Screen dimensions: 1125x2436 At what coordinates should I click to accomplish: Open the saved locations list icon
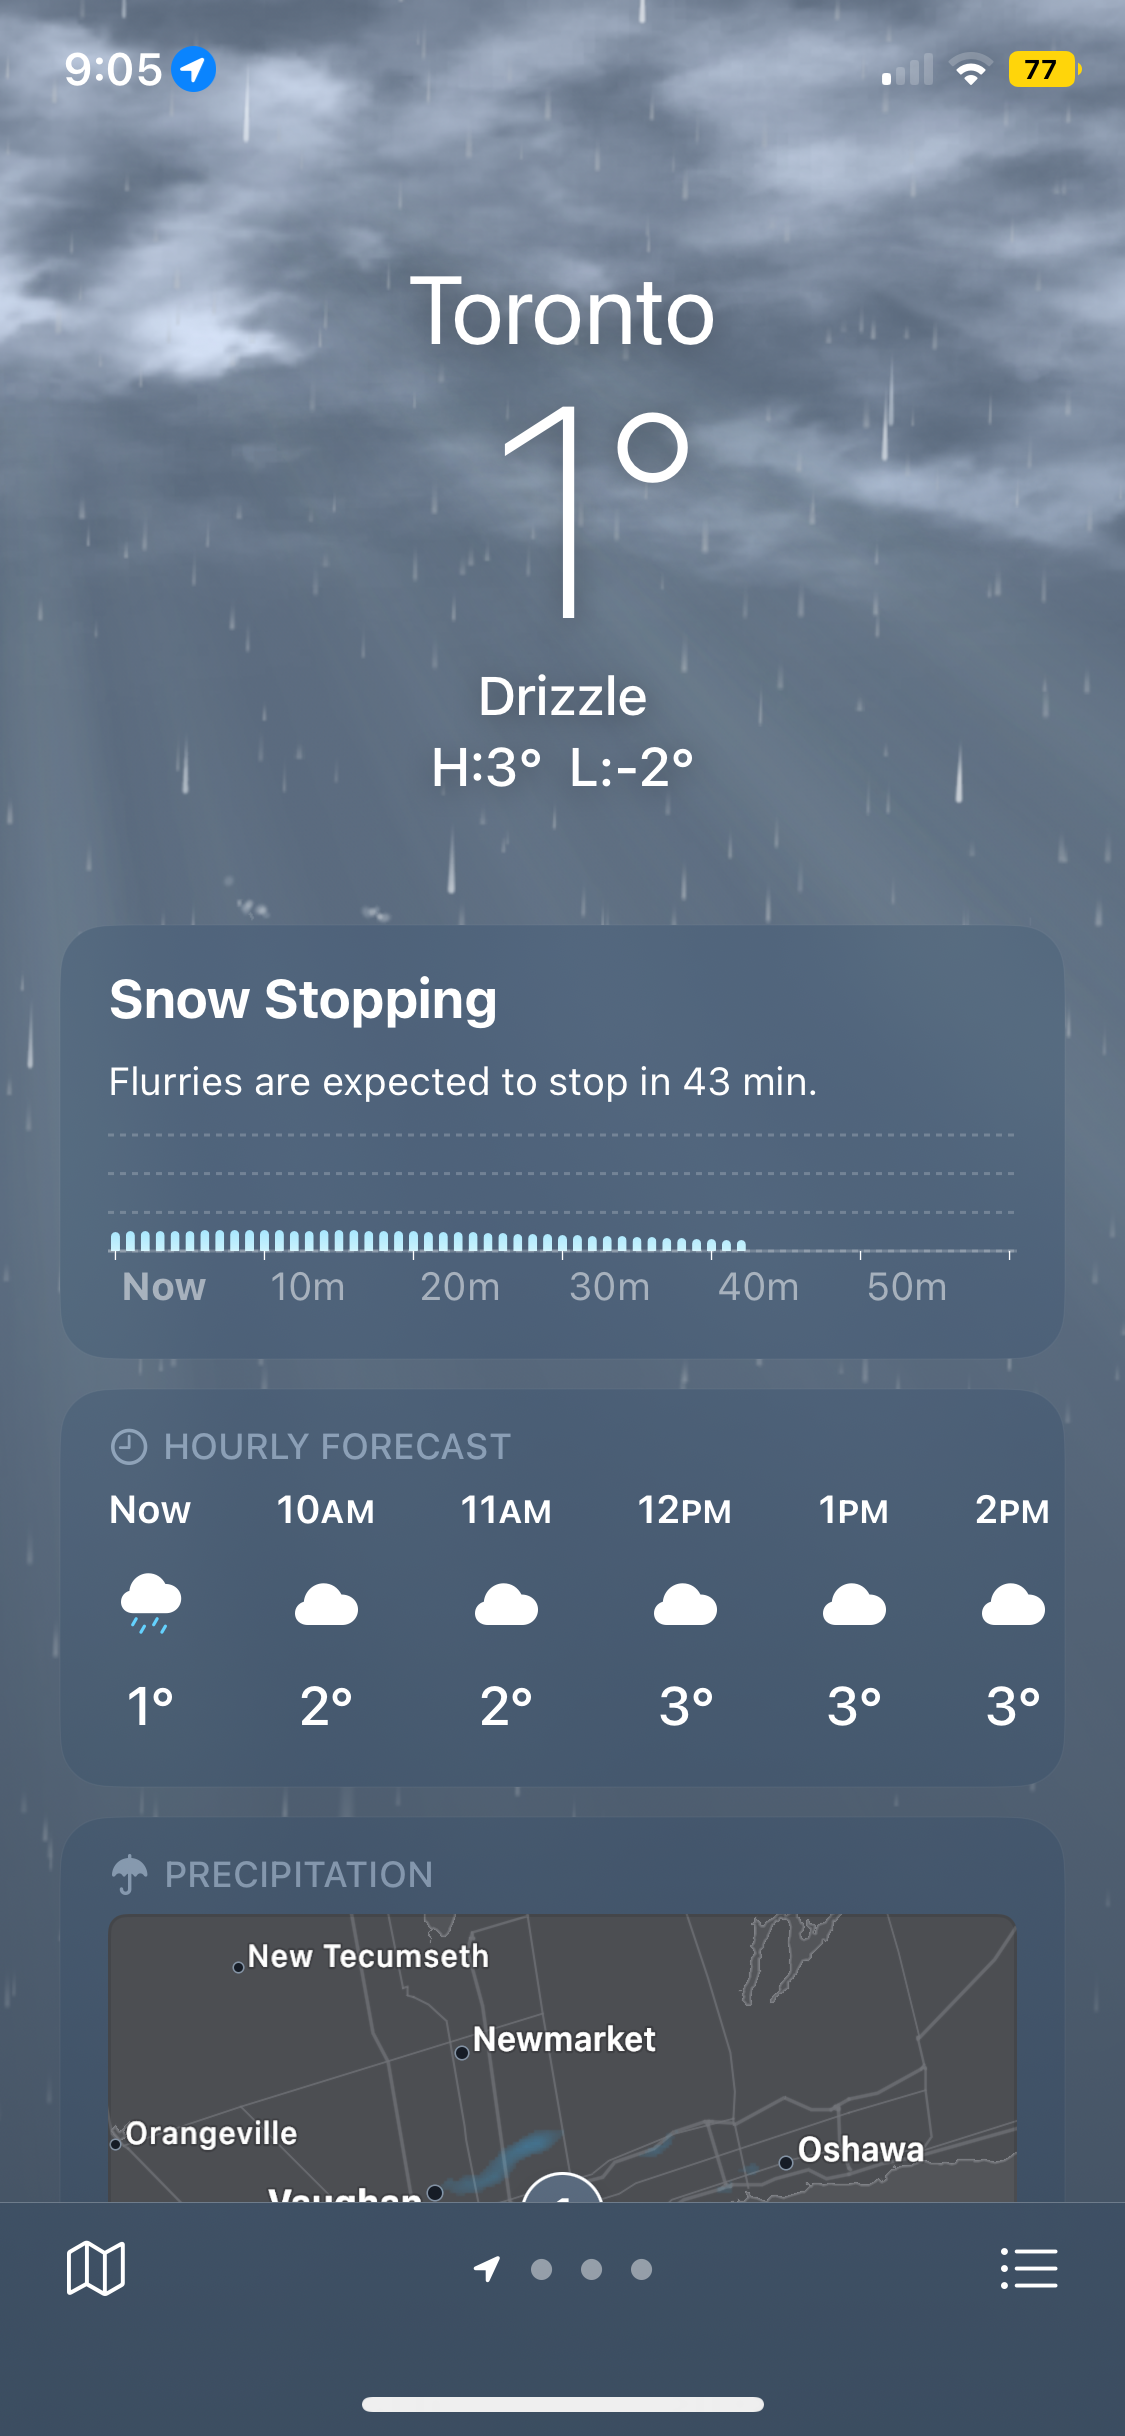point(1029,2268)
